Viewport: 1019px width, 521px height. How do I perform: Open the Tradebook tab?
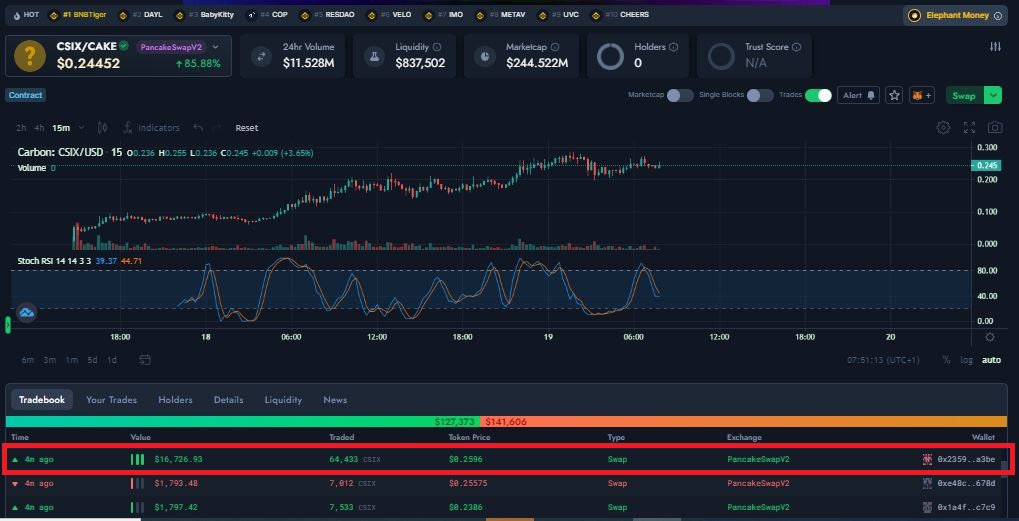42,400
